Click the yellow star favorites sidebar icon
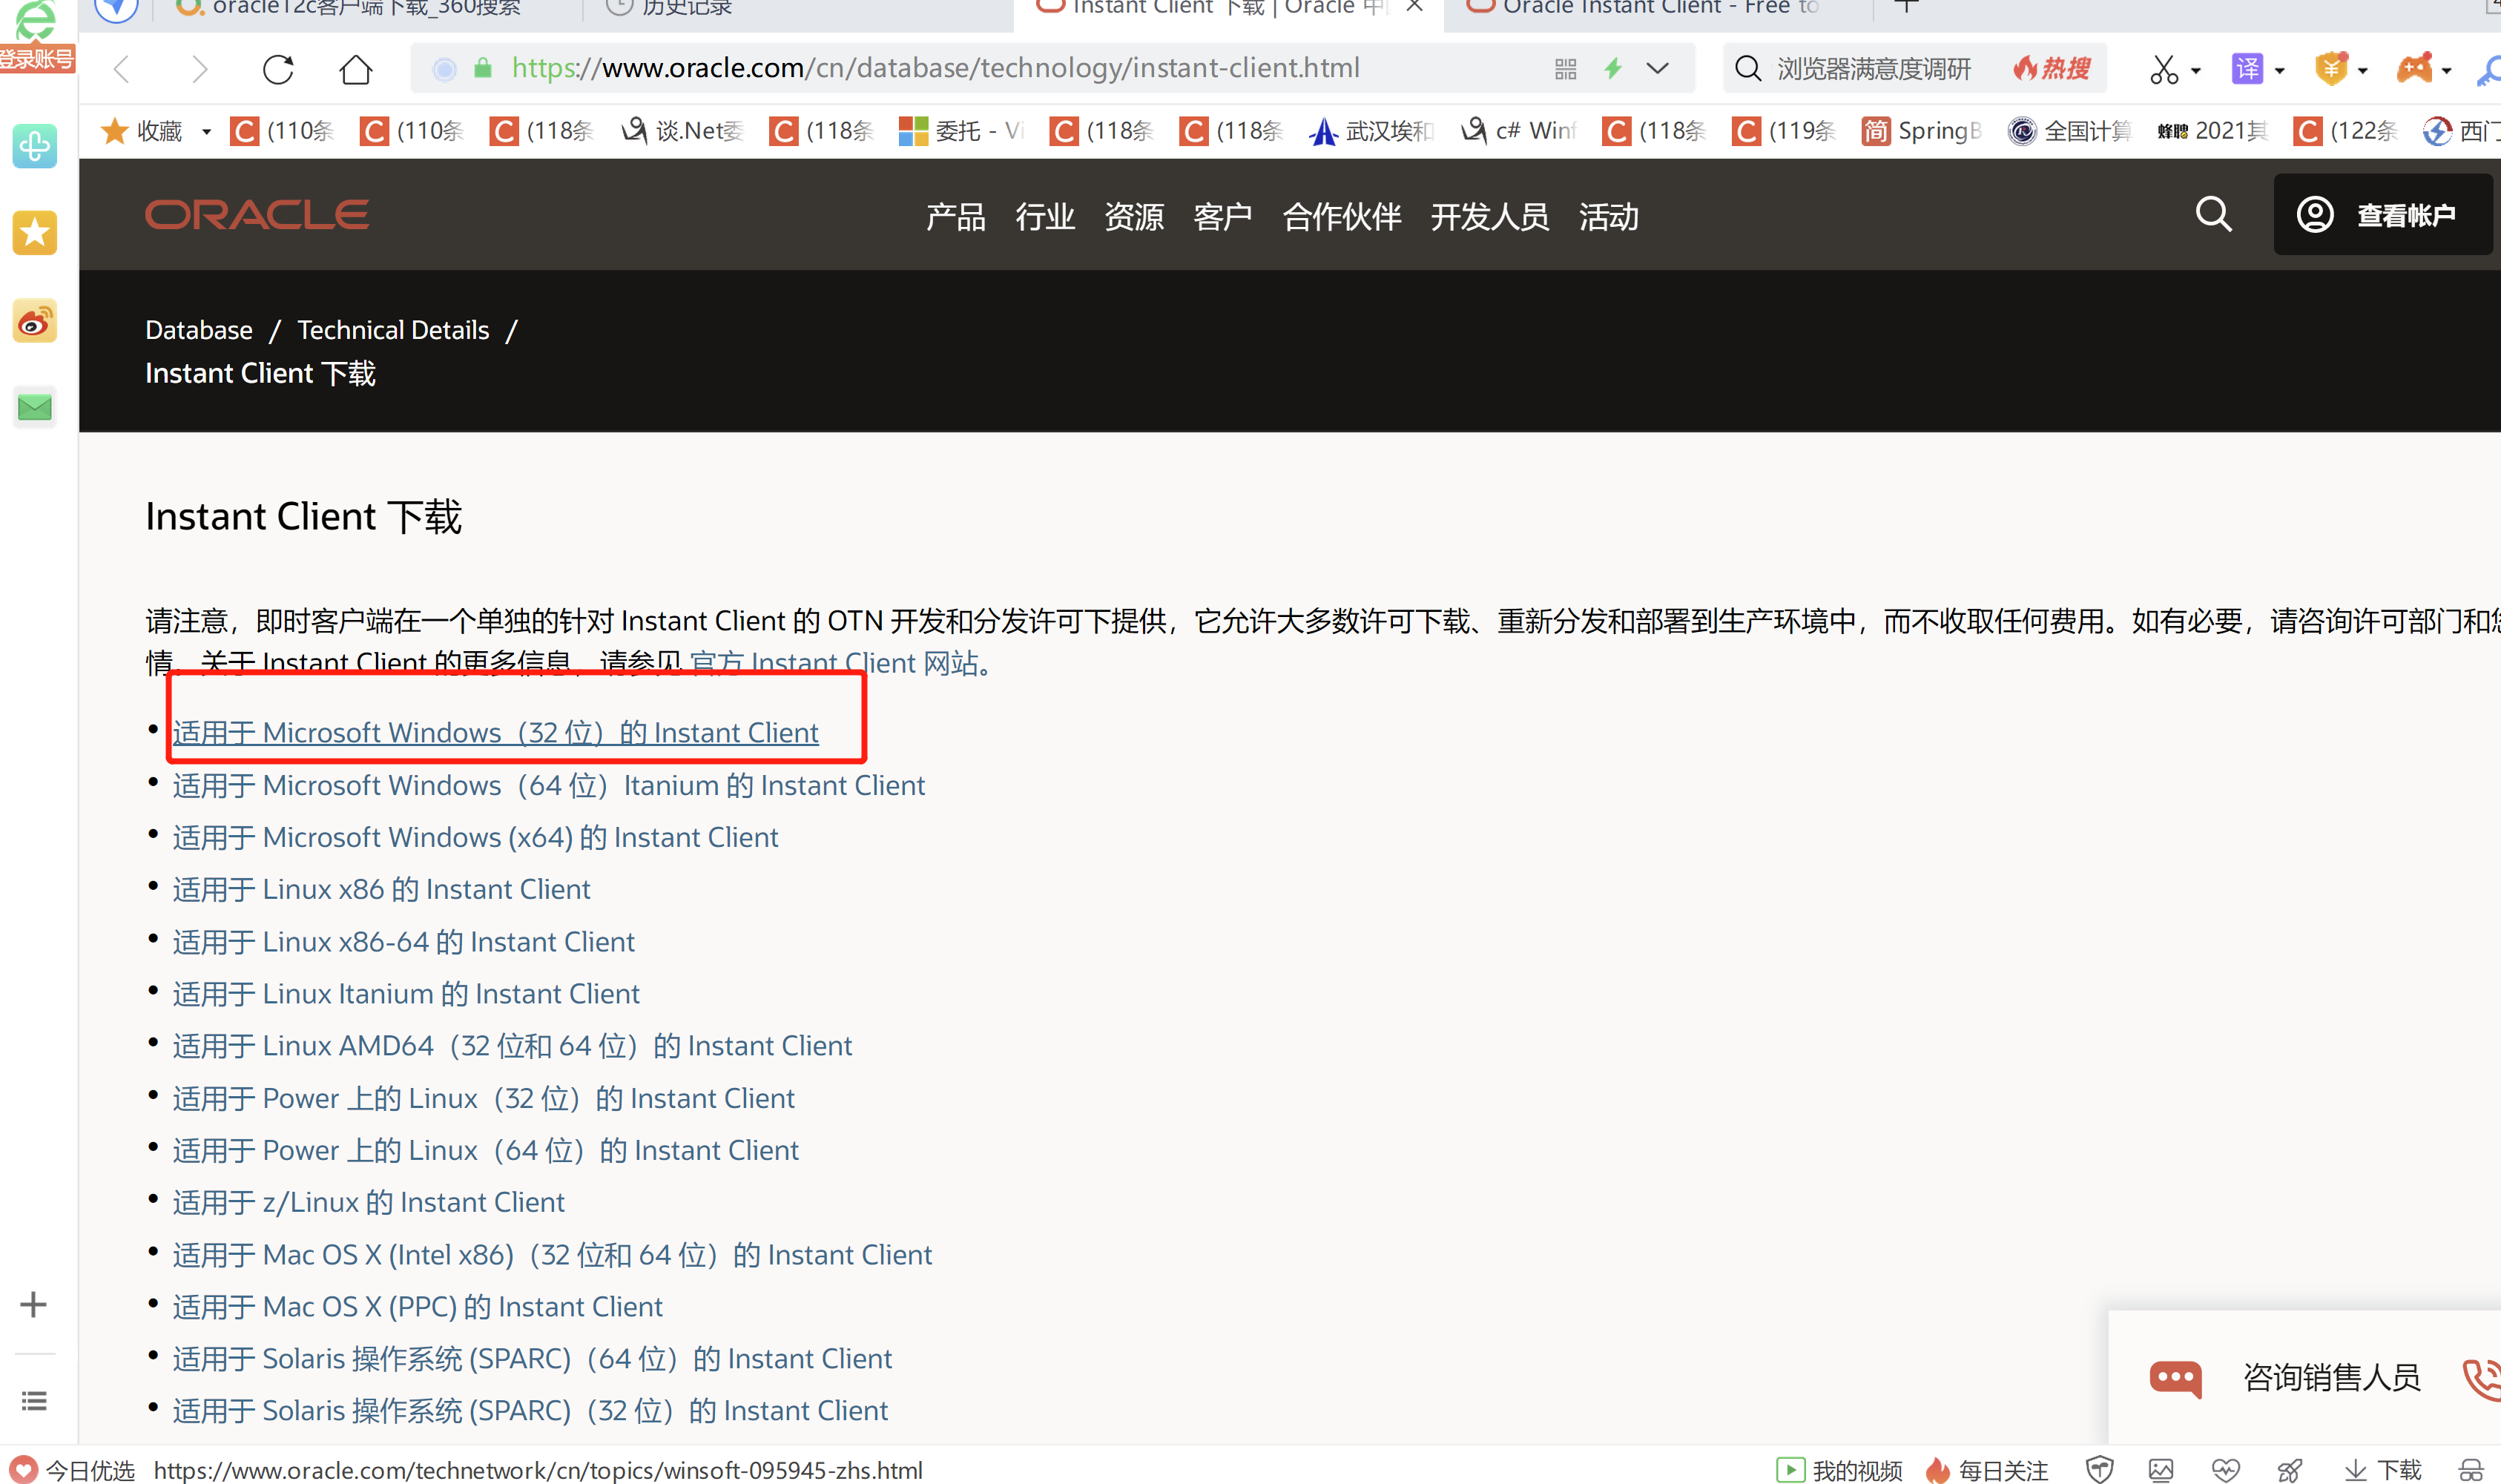The width and height of the screenshot is (2501, 1484). 35,233
